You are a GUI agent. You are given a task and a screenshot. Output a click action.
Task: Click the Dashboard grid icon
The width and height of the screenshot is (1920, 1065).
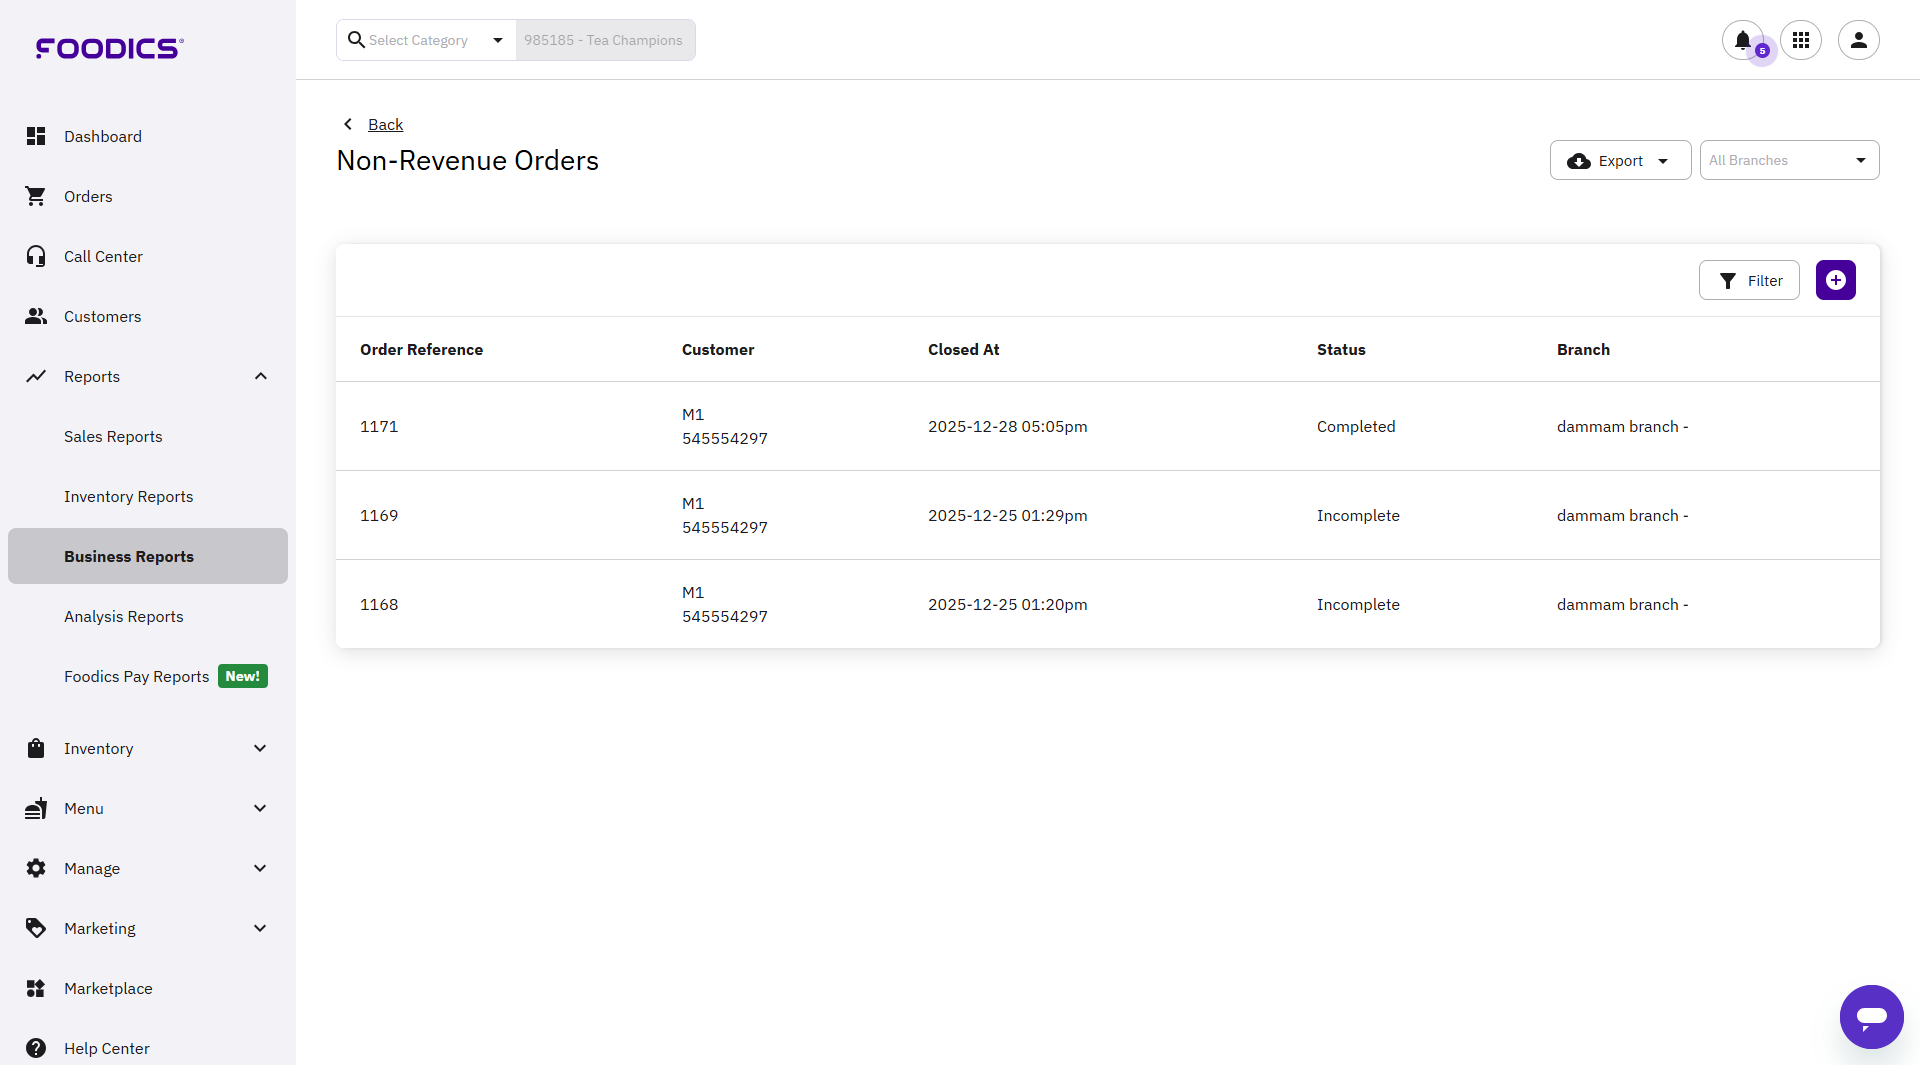pyautogui.click(x=36, y=137)
